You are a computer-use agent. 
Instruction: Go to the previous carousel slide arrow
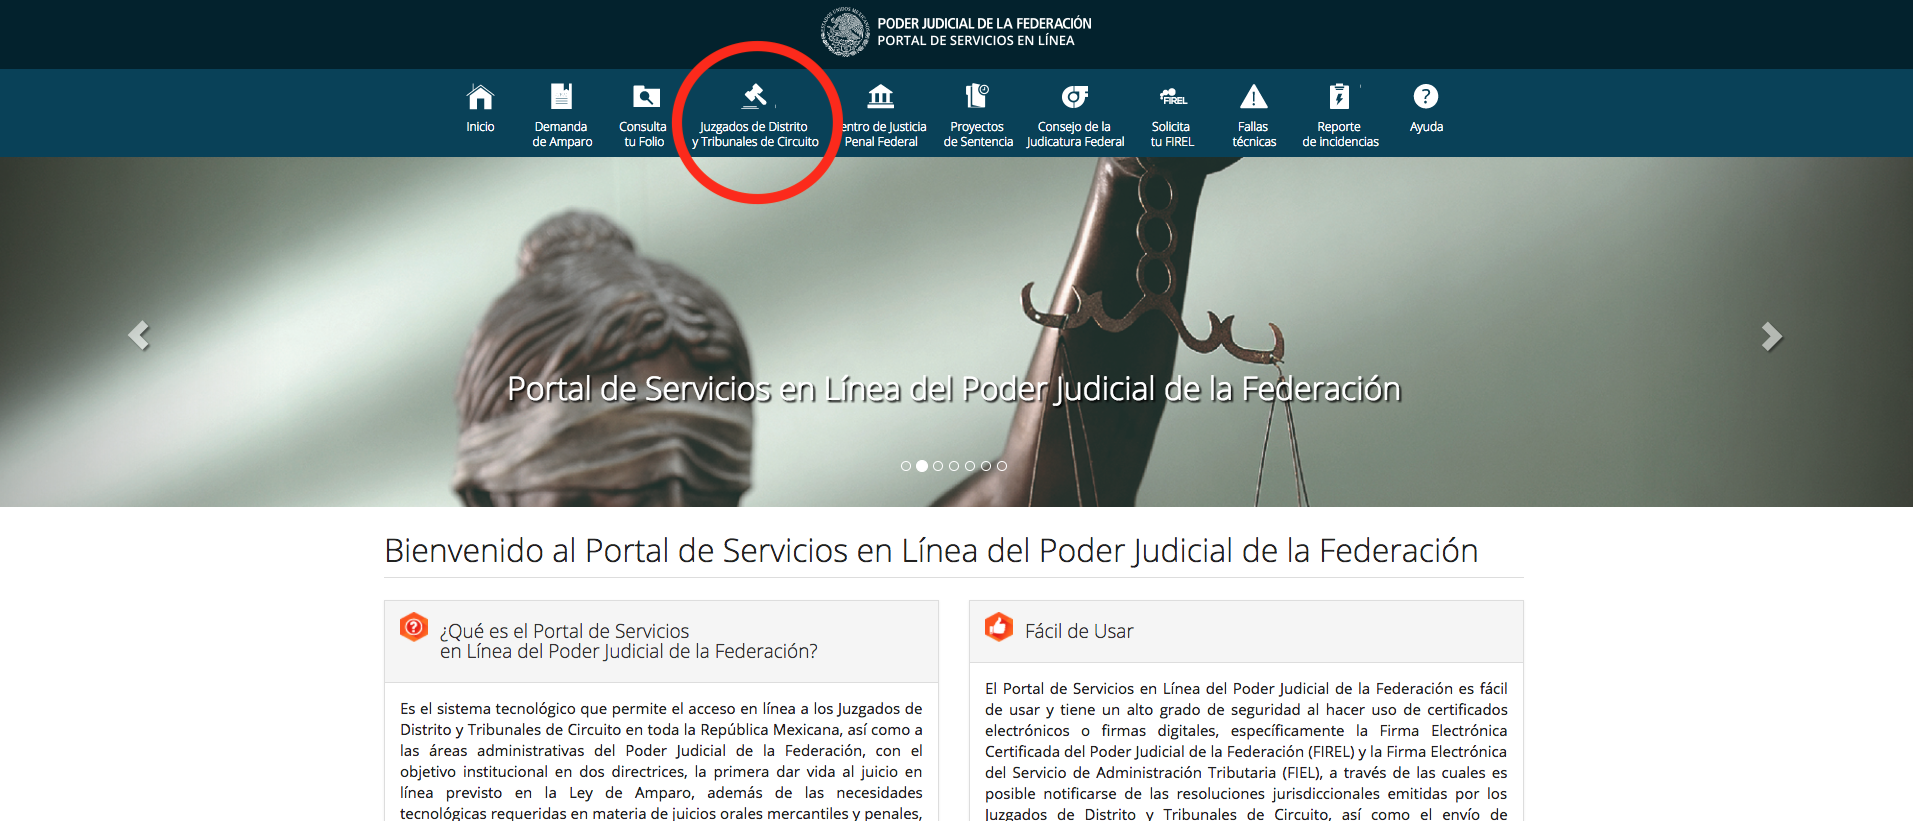[139, 335]
